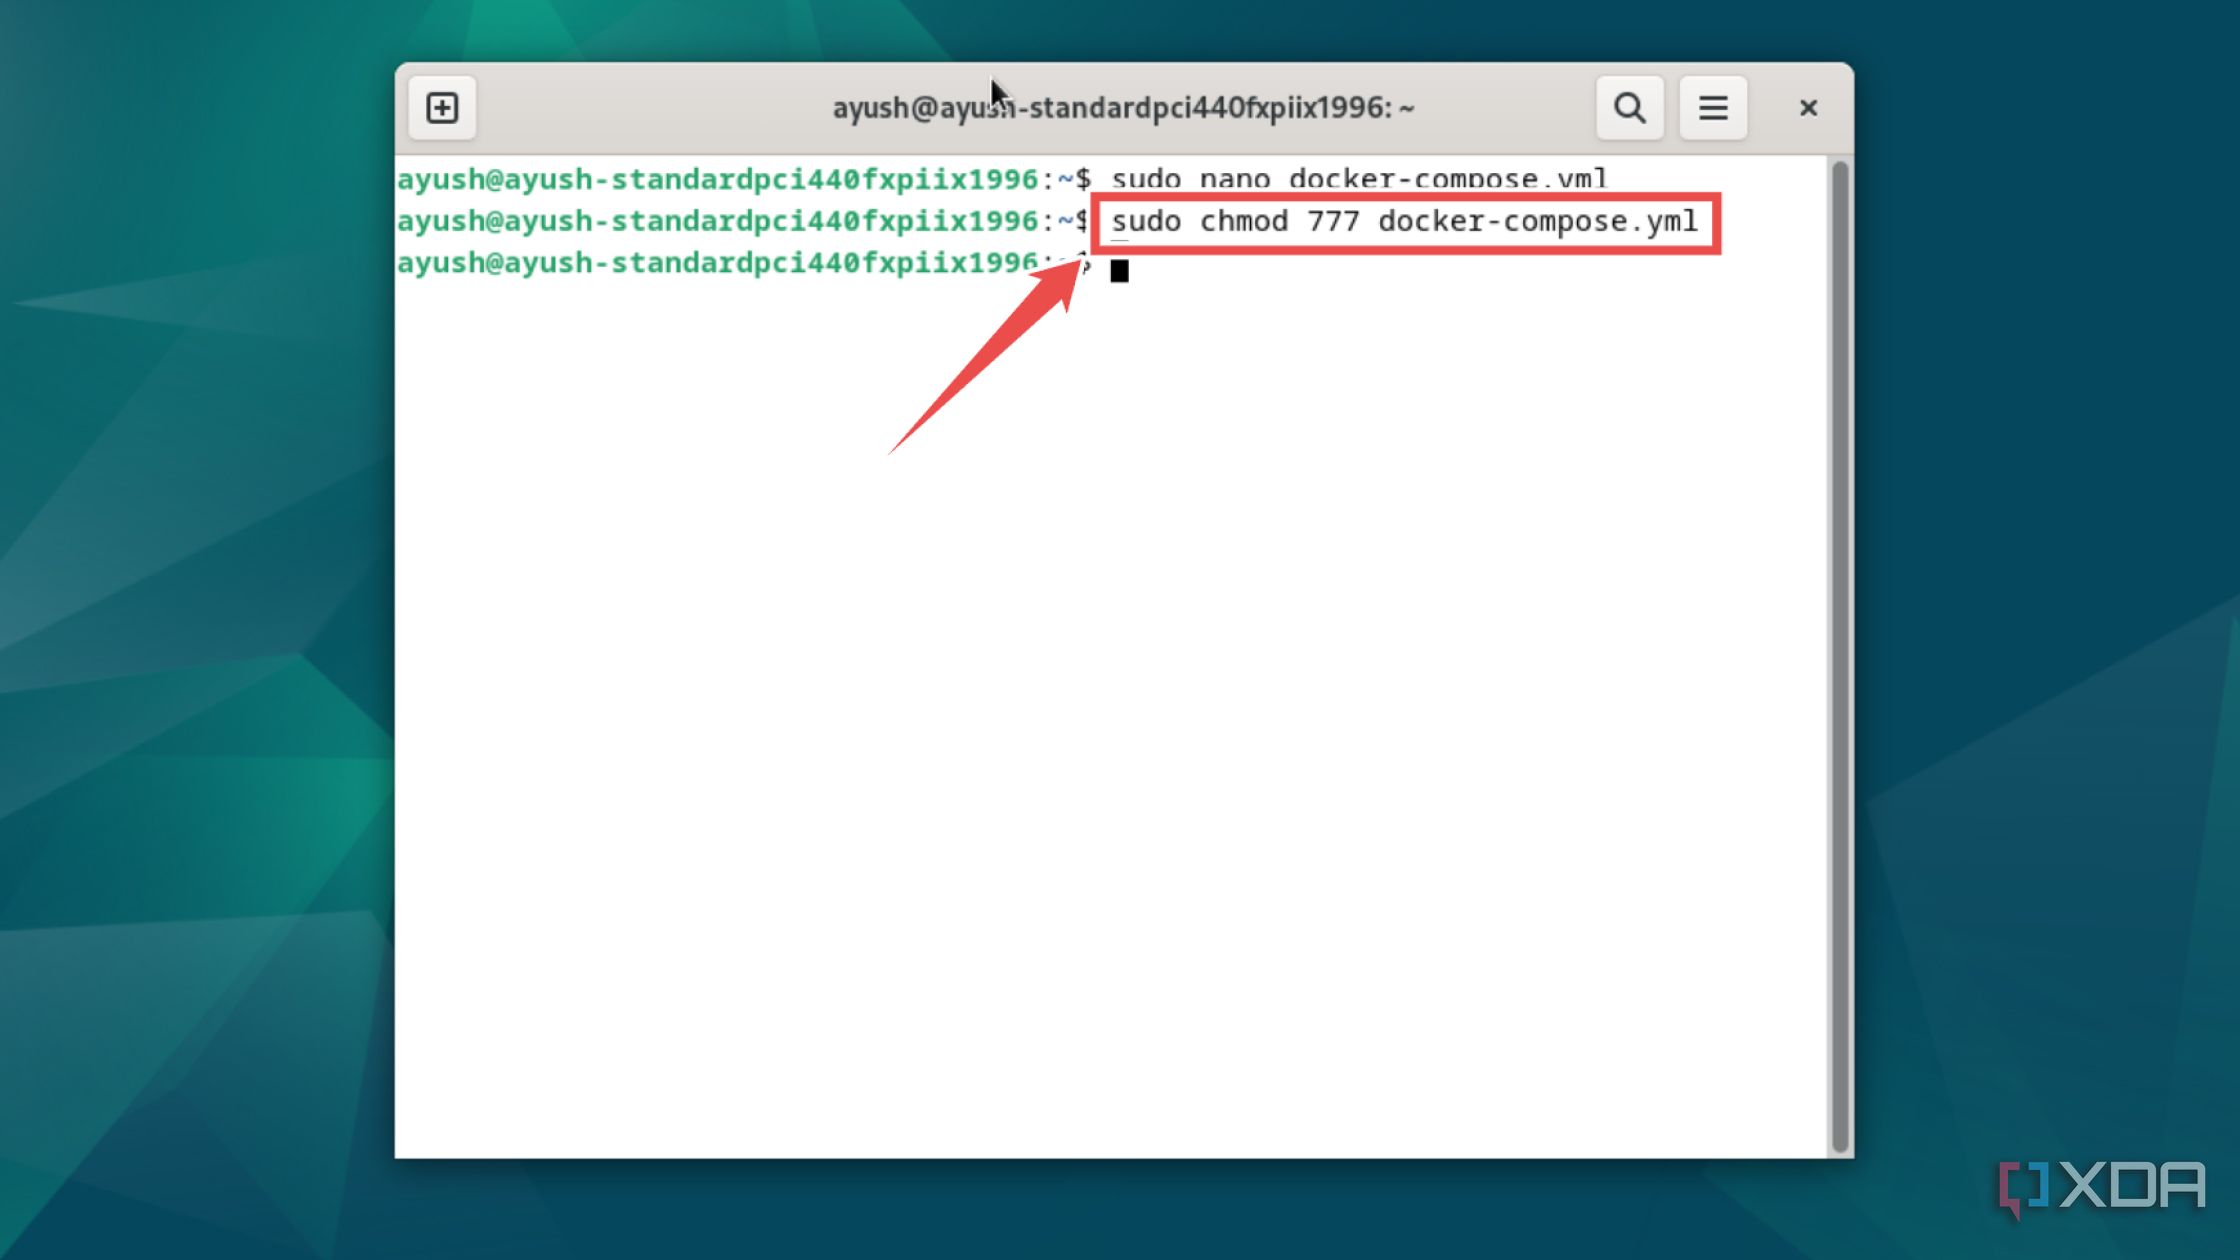Viewport: 2240px width, 1260px height.
Task: Click the XDA logo watermark
Action: [2102, 1187]
